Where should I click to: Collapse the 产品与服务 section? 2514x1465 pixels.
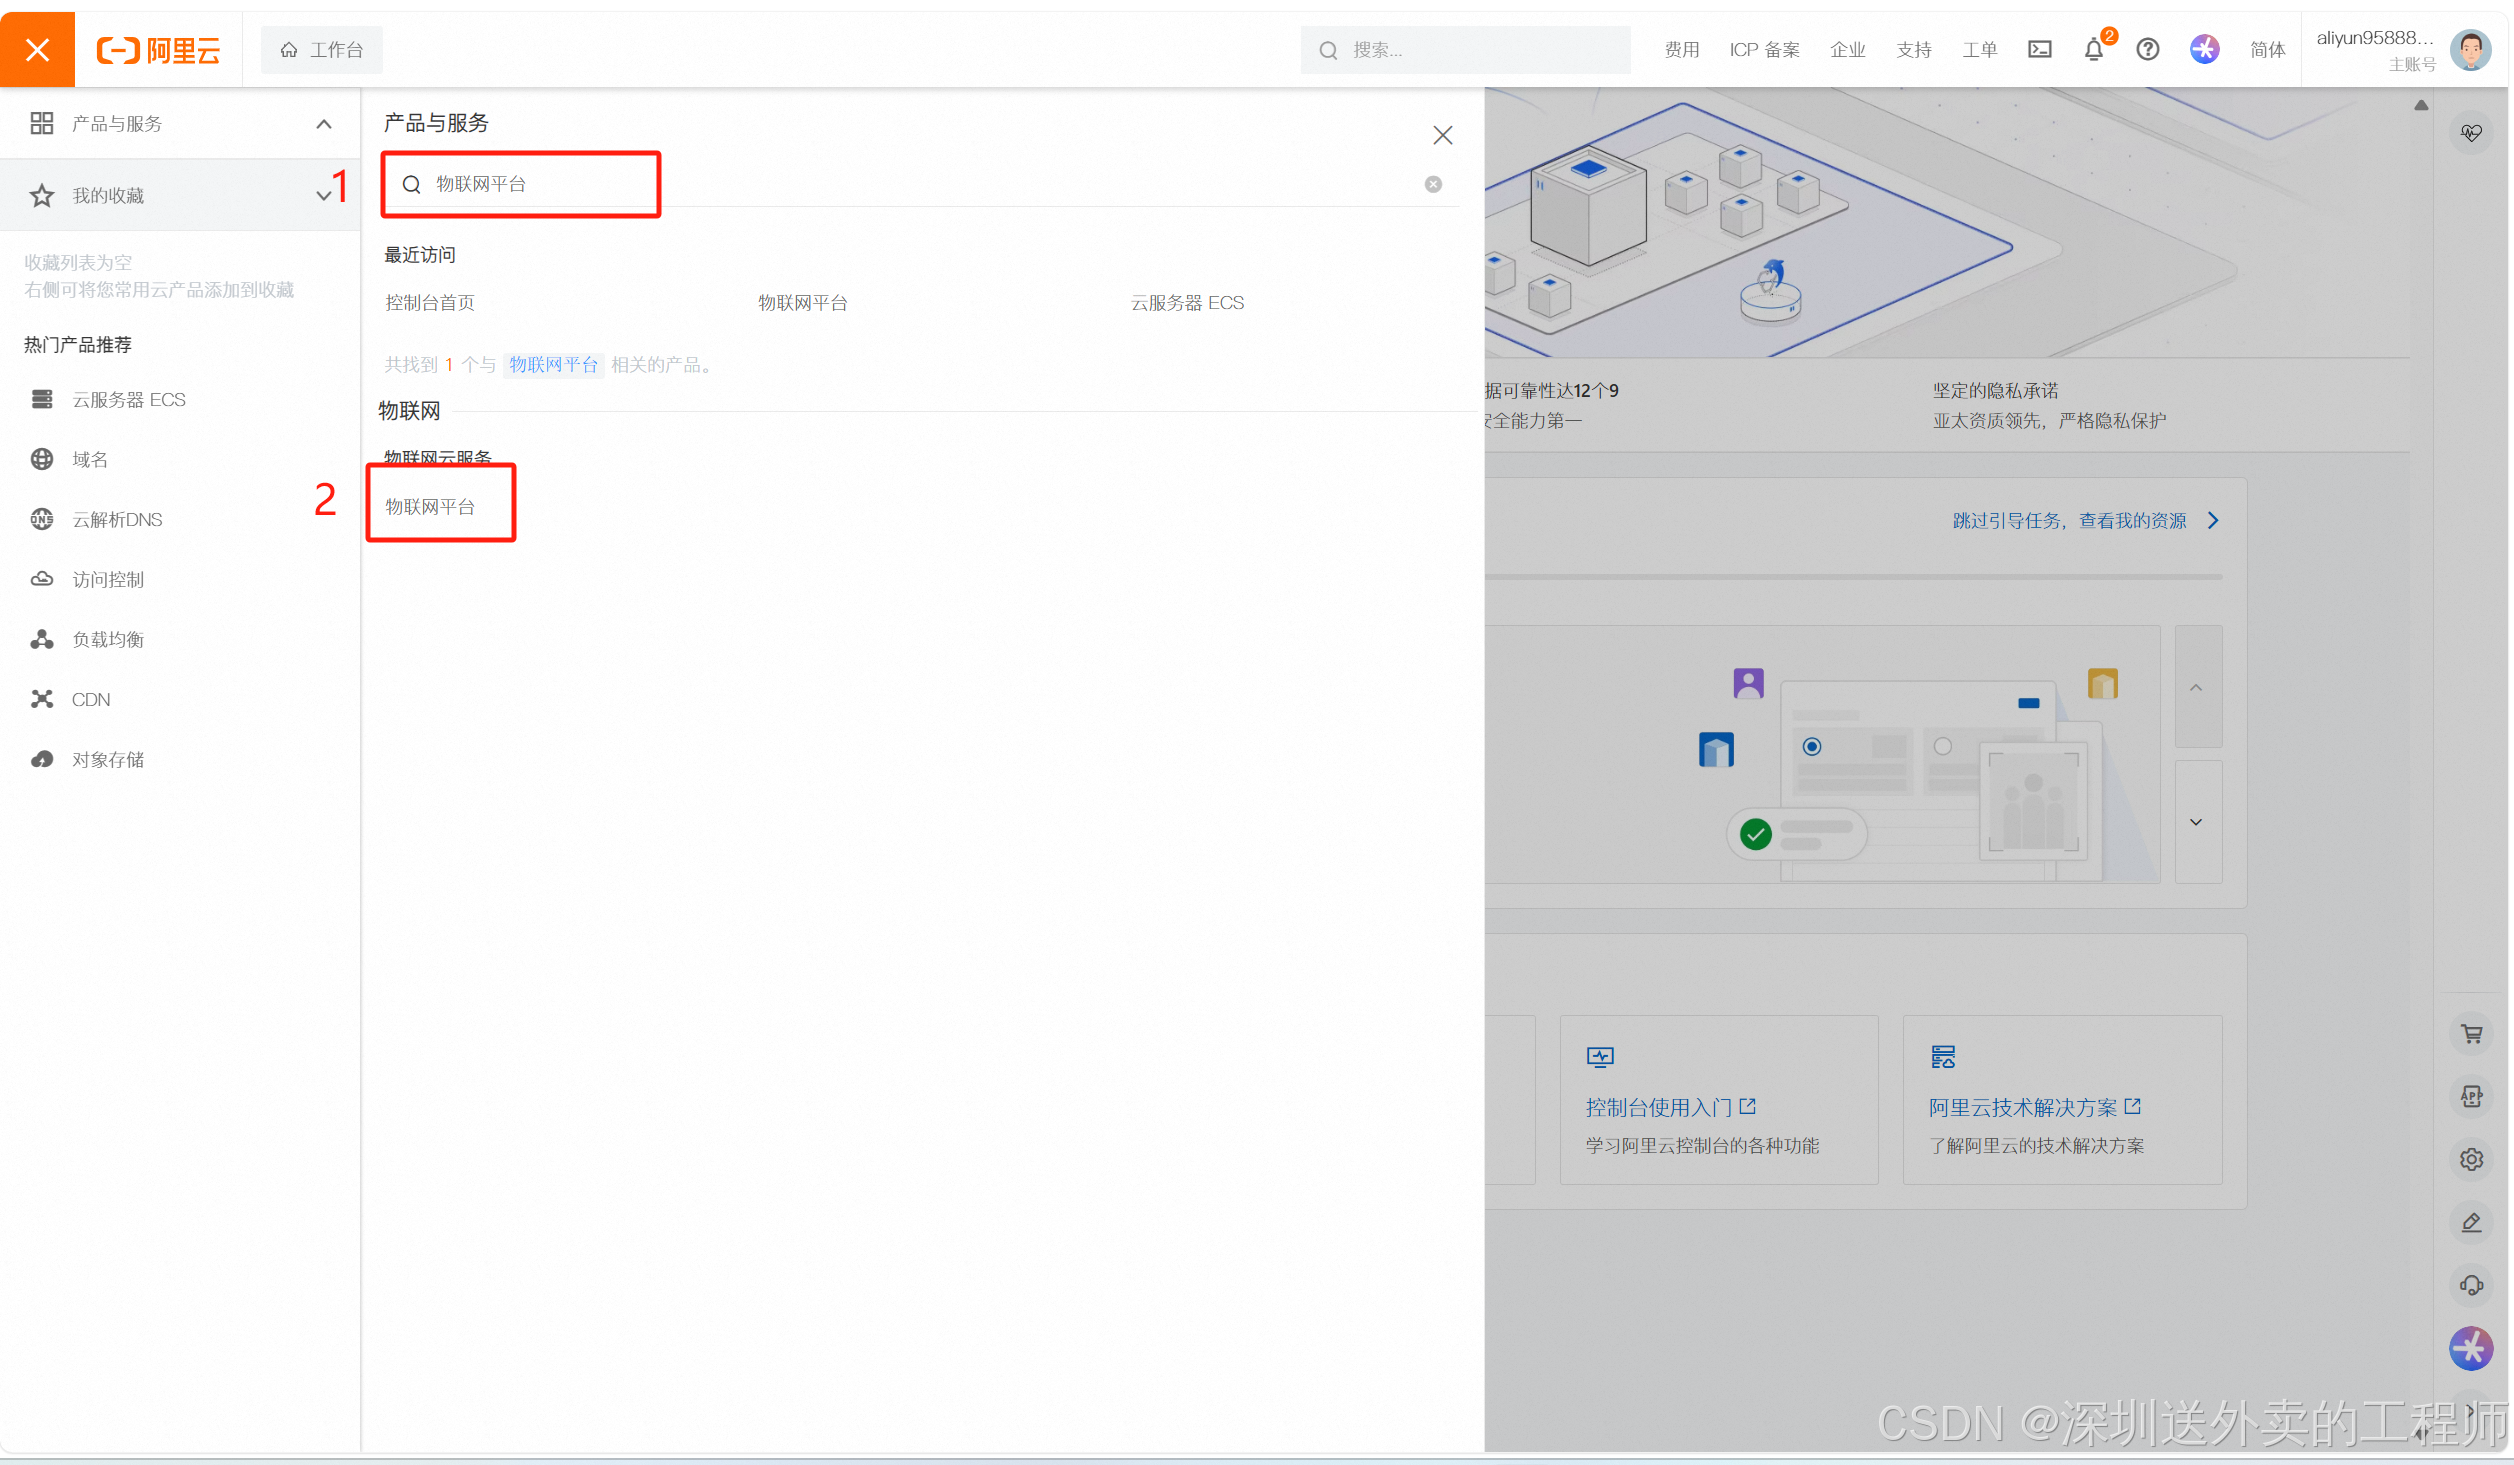pyautogui.click(x=323, y=124)
